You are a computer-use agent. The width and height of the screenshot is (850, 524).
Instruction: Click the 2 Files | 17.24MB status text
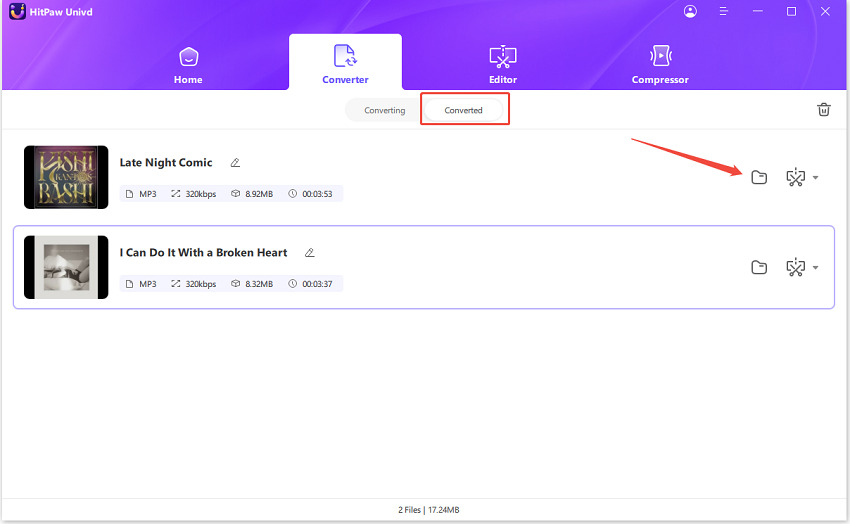(x=428, y=510)
